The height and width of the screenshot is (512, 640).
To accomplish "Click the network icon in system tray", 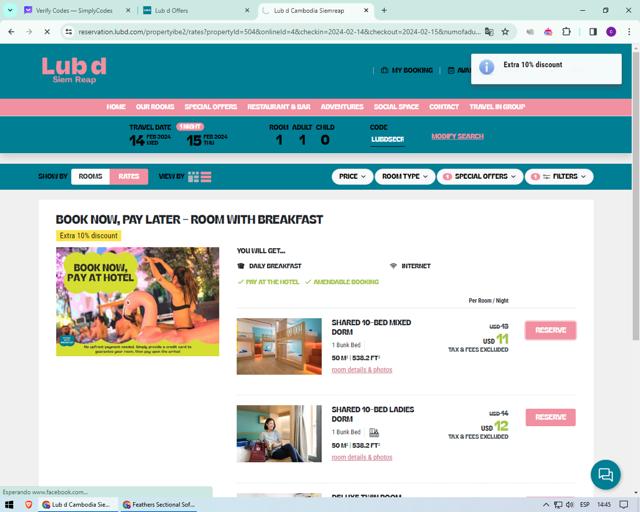I will pos(558,505).
